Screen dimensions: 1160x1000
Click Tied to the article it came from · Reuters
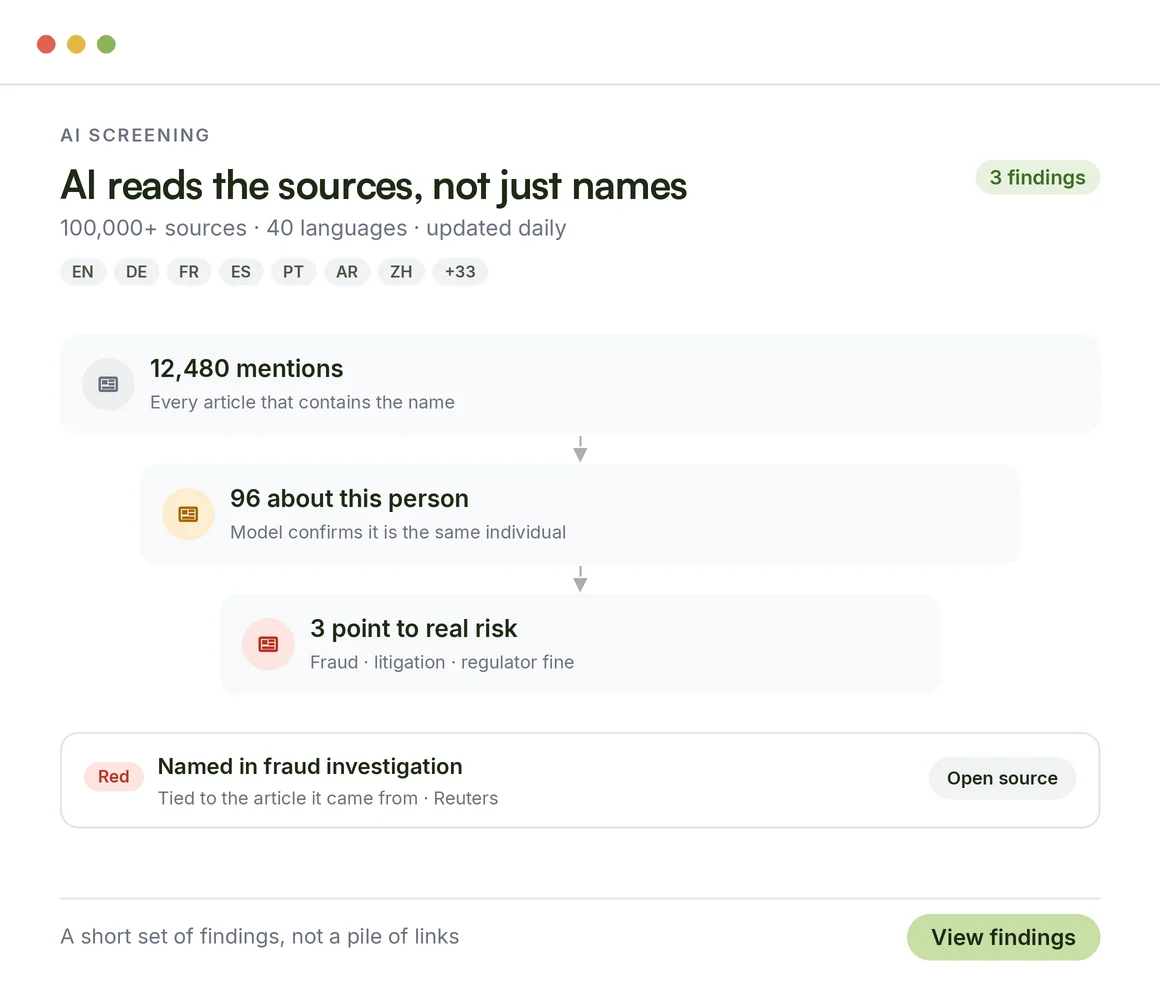328,798
